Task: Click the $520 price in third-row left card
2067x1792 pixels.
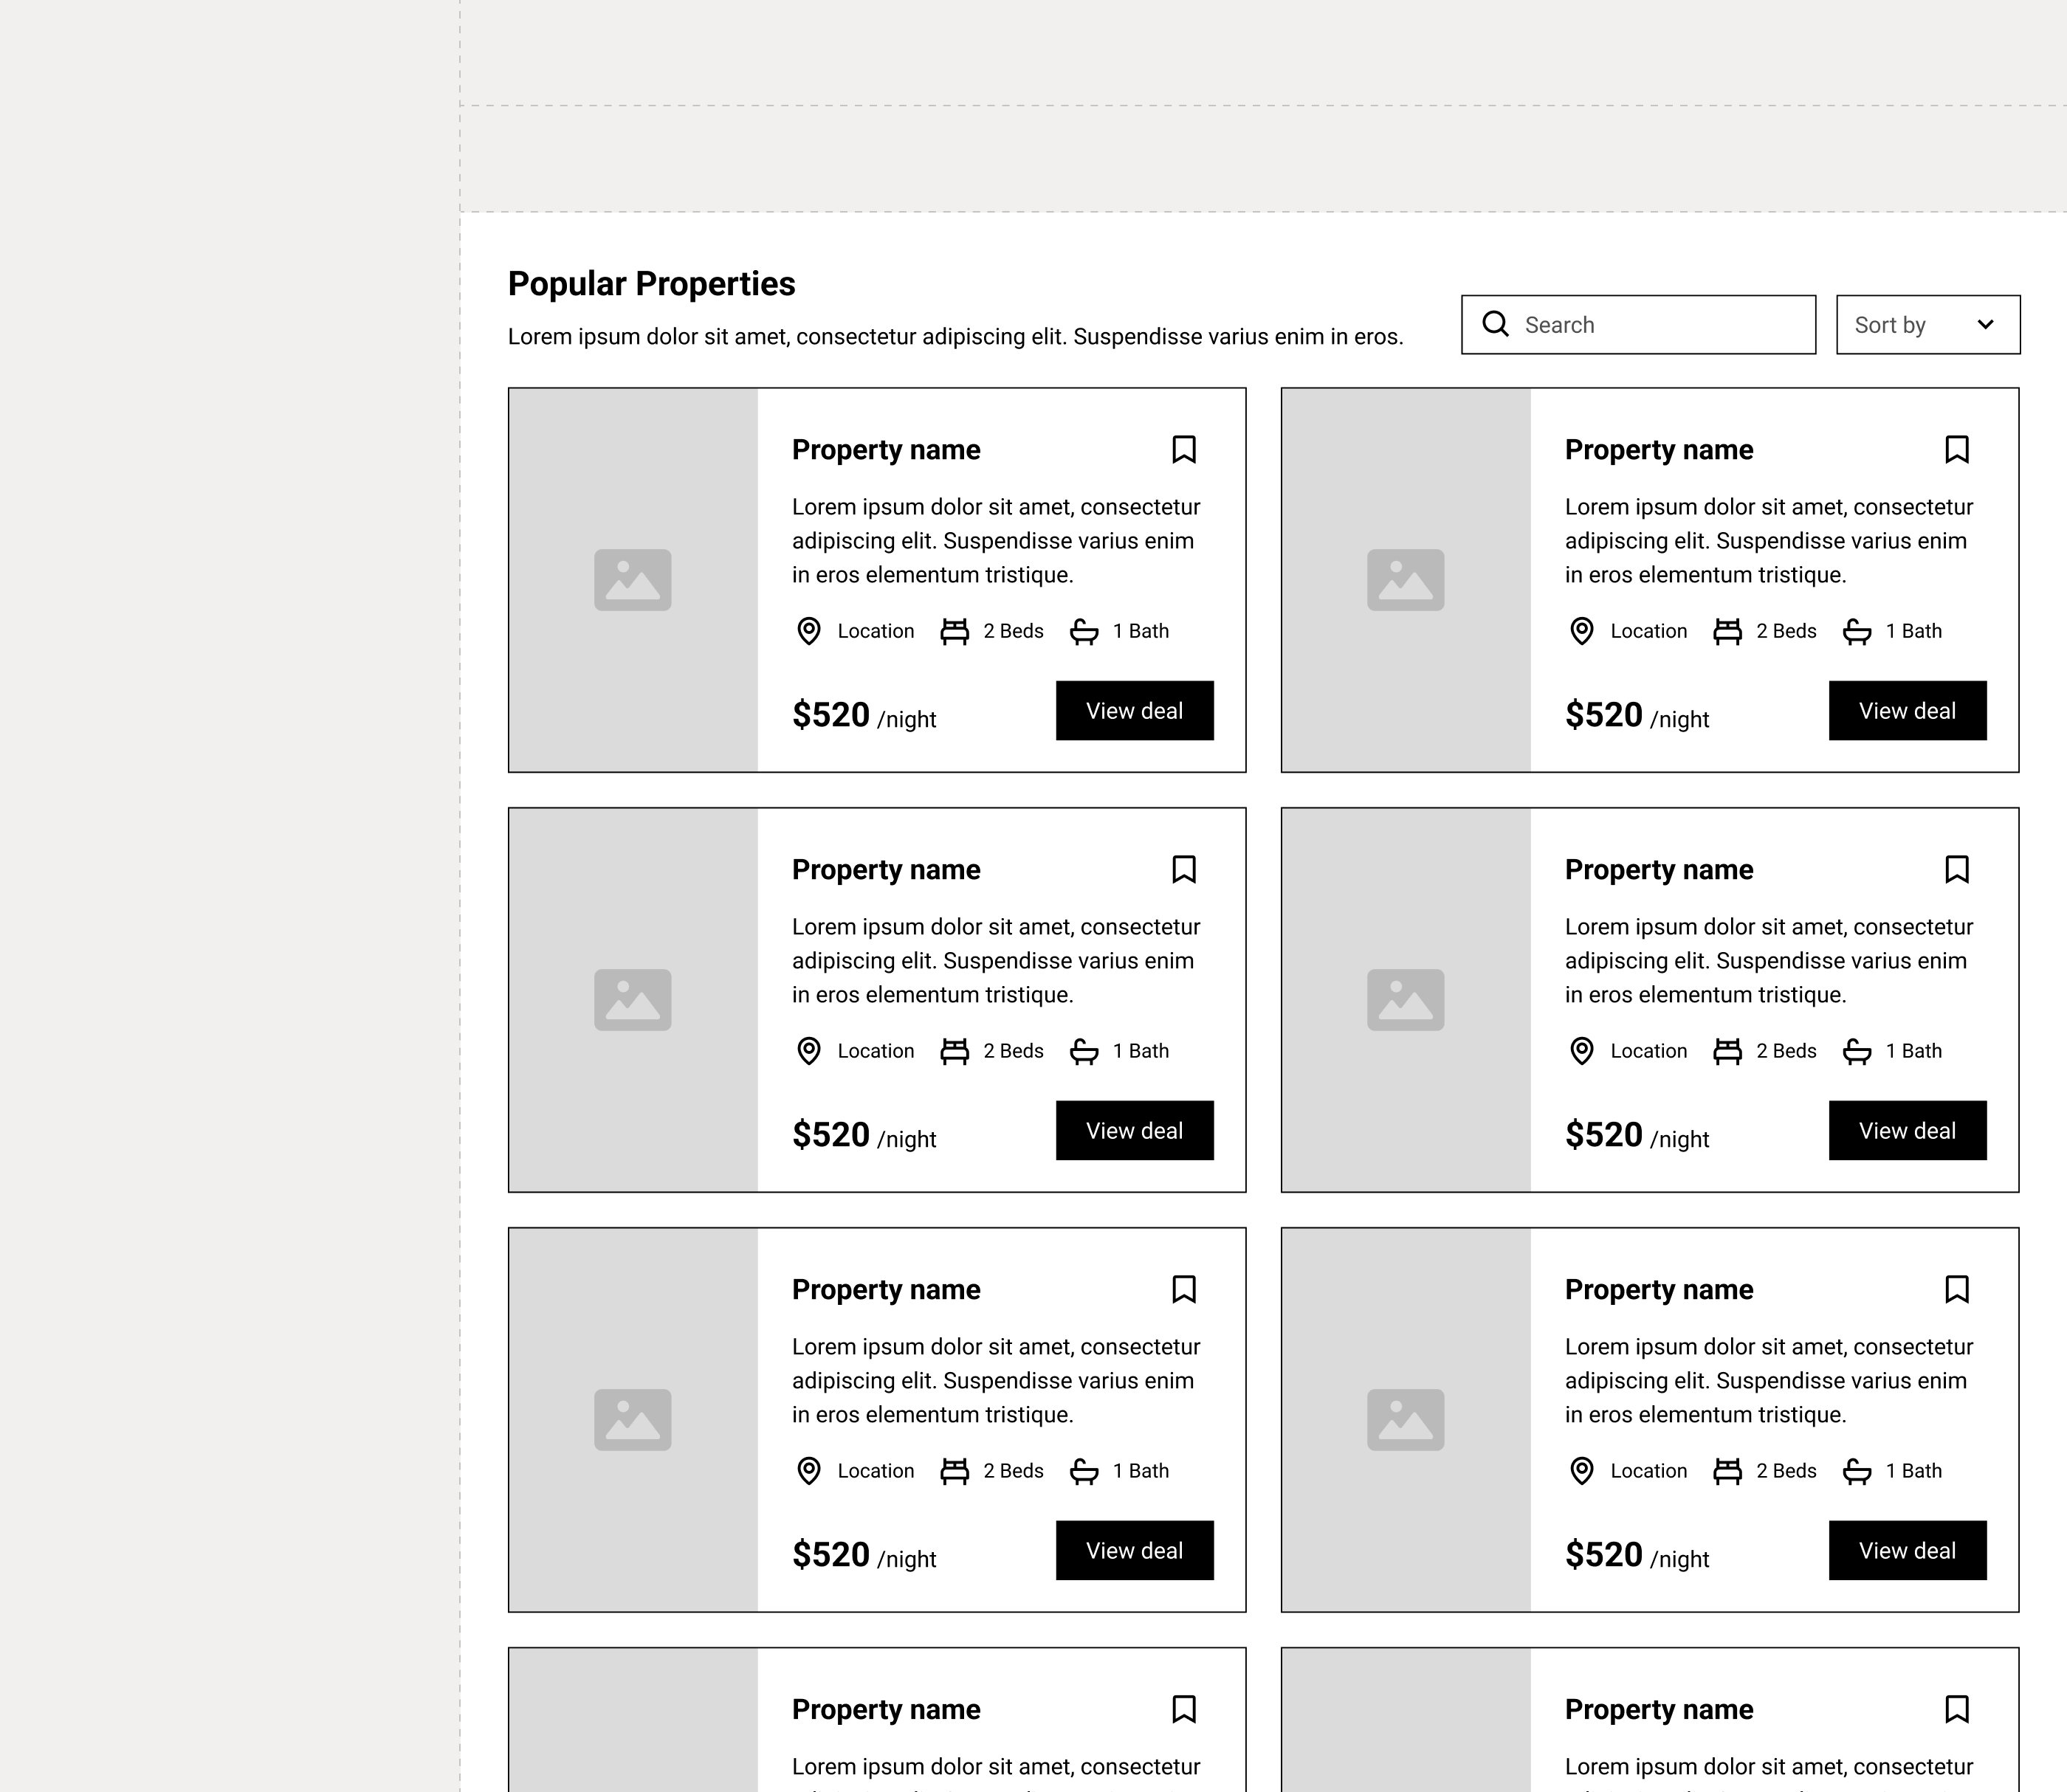Action: [830, 1555]
